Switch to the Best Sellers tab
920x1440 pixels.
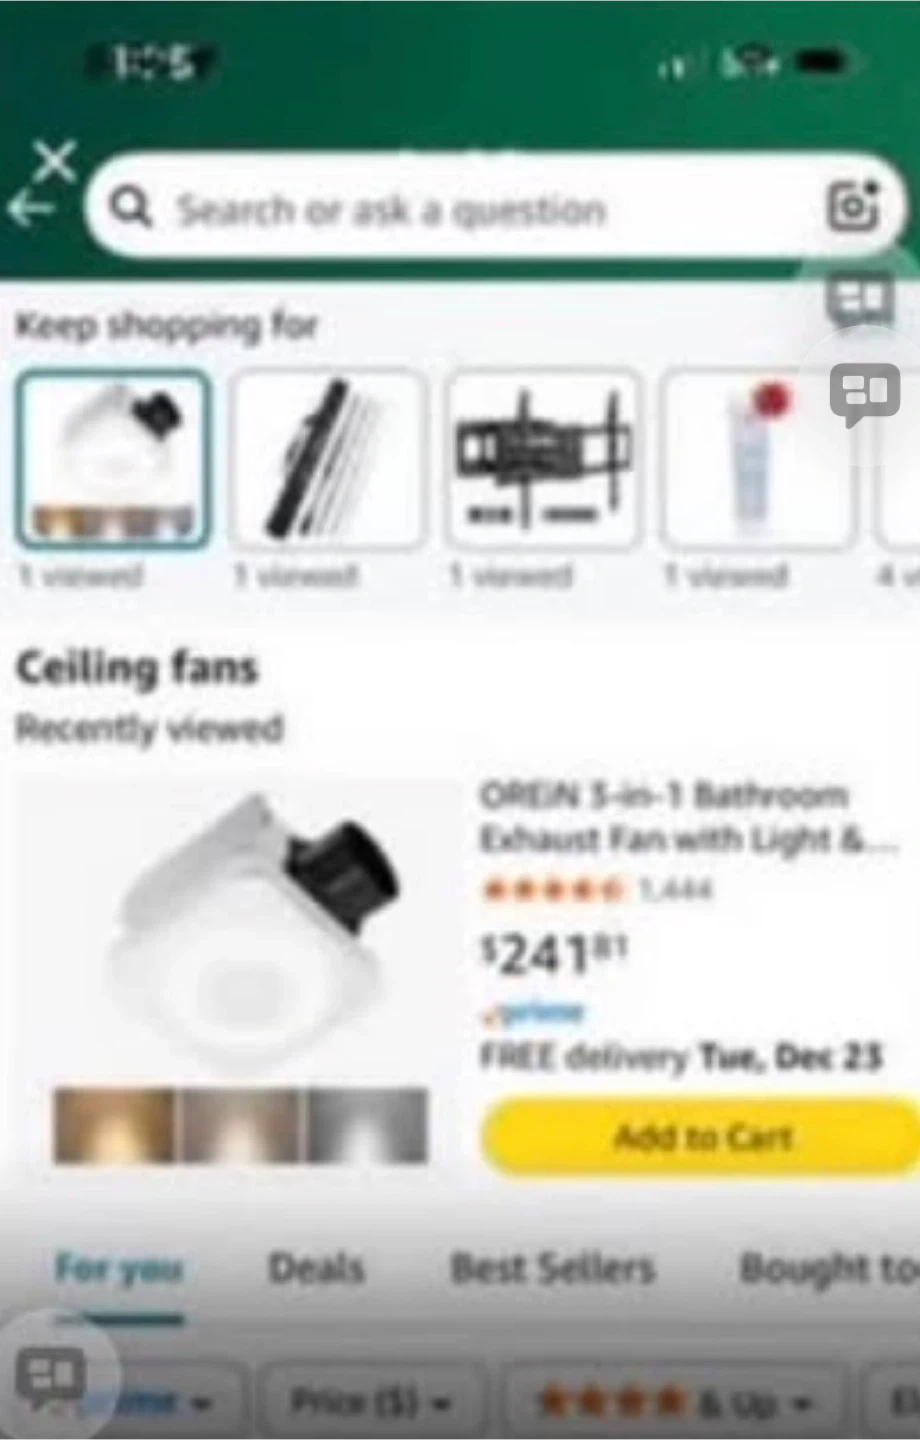pyautogui.click(x=553, y=1268)
